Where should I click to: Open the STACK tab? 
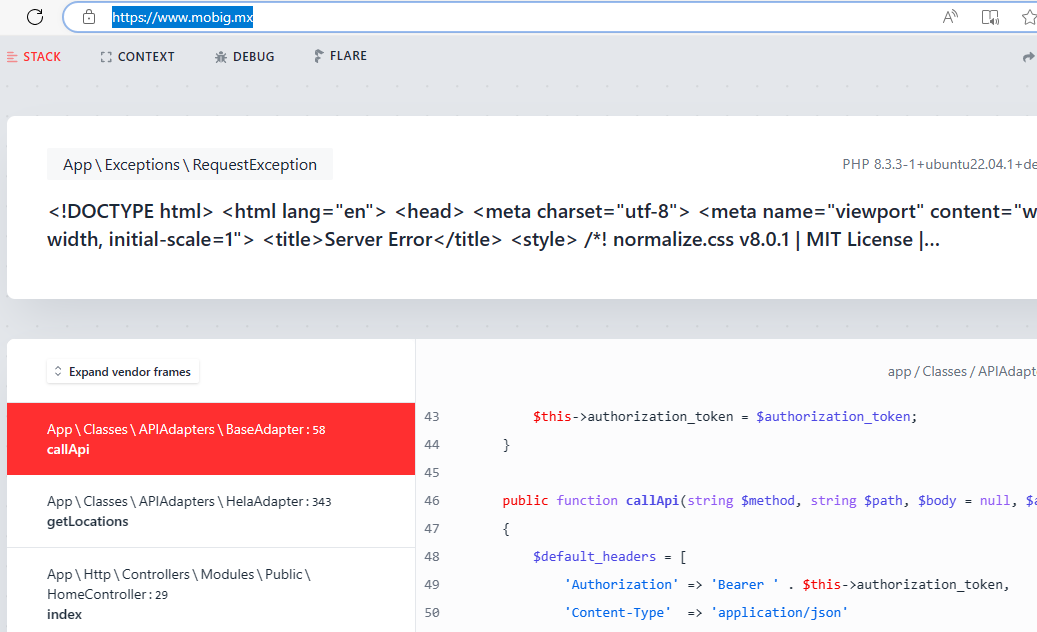click(x=34, y=57)
